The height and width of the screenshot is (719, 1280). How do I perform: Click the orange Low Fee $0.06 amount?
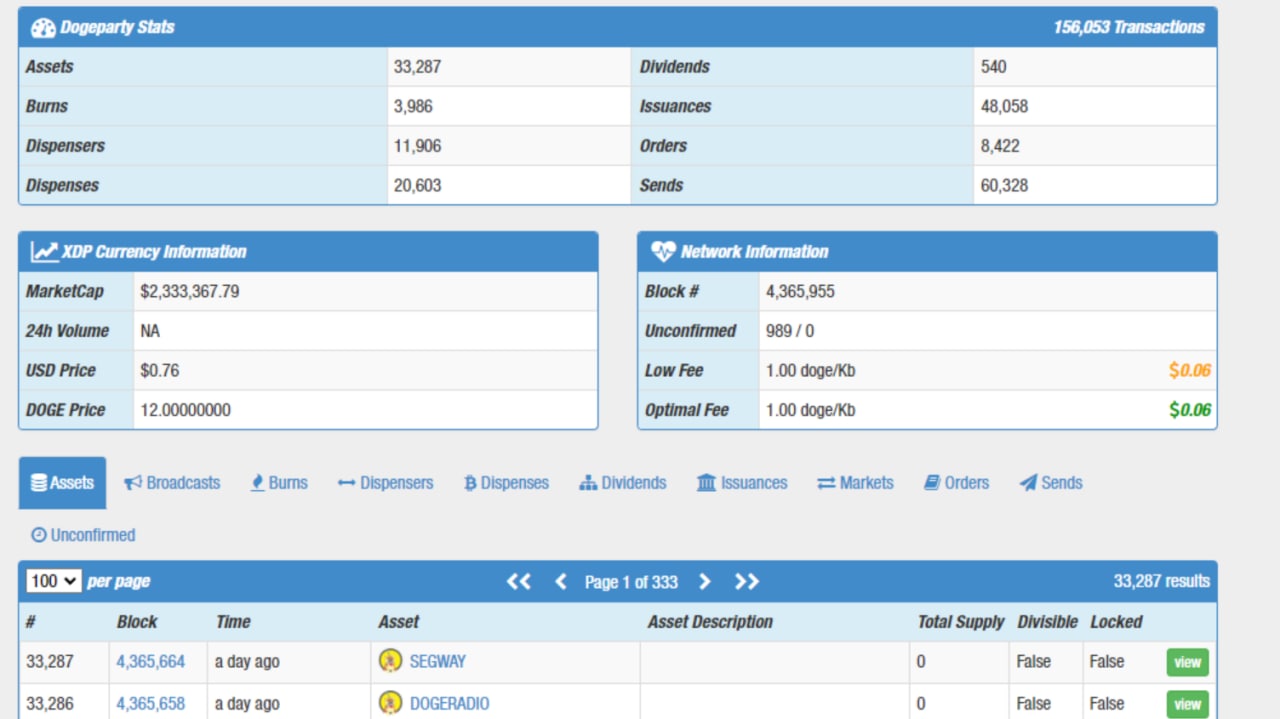(x=1189, y=371)
